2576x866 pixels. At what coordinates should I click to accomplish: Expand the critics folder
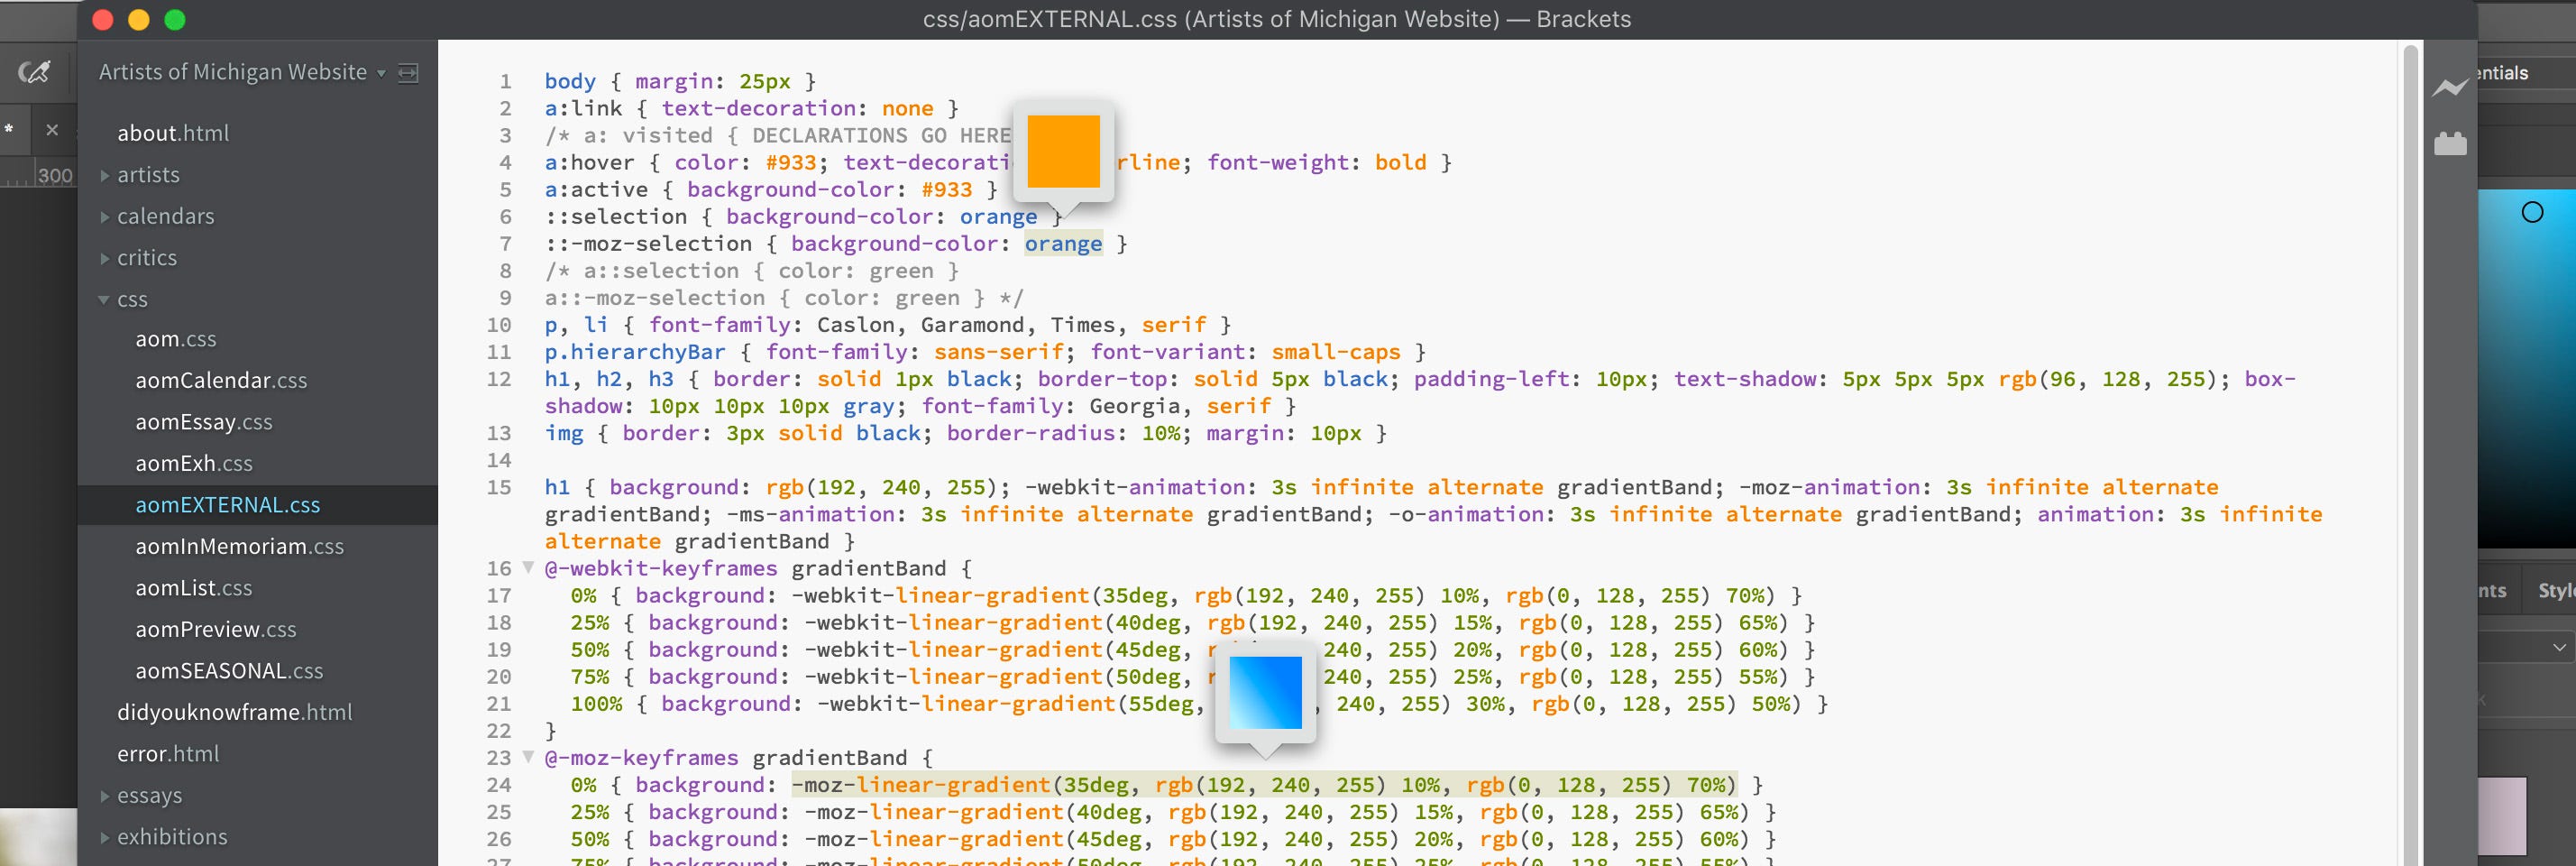[105, 258]
